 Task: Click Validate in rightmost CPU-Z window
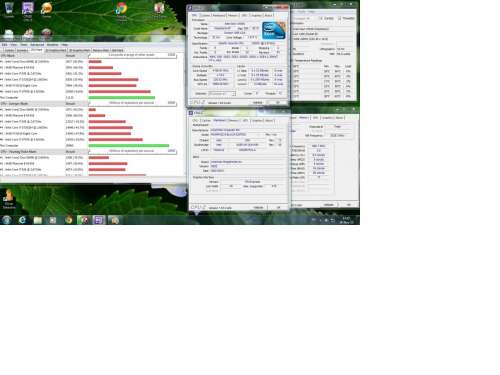(x=328, y=205)
